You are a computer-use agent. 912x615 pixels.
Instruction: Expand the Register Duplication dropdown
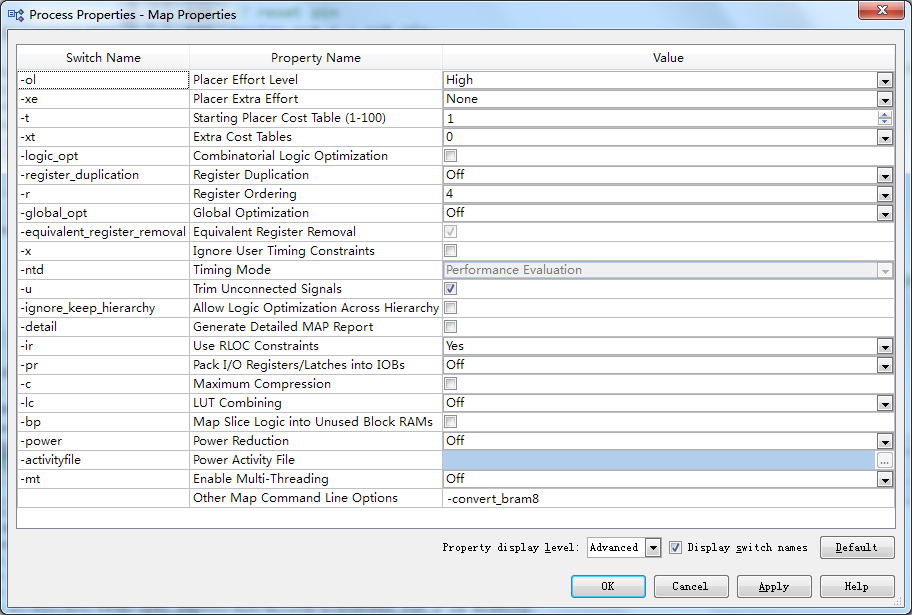885,175
